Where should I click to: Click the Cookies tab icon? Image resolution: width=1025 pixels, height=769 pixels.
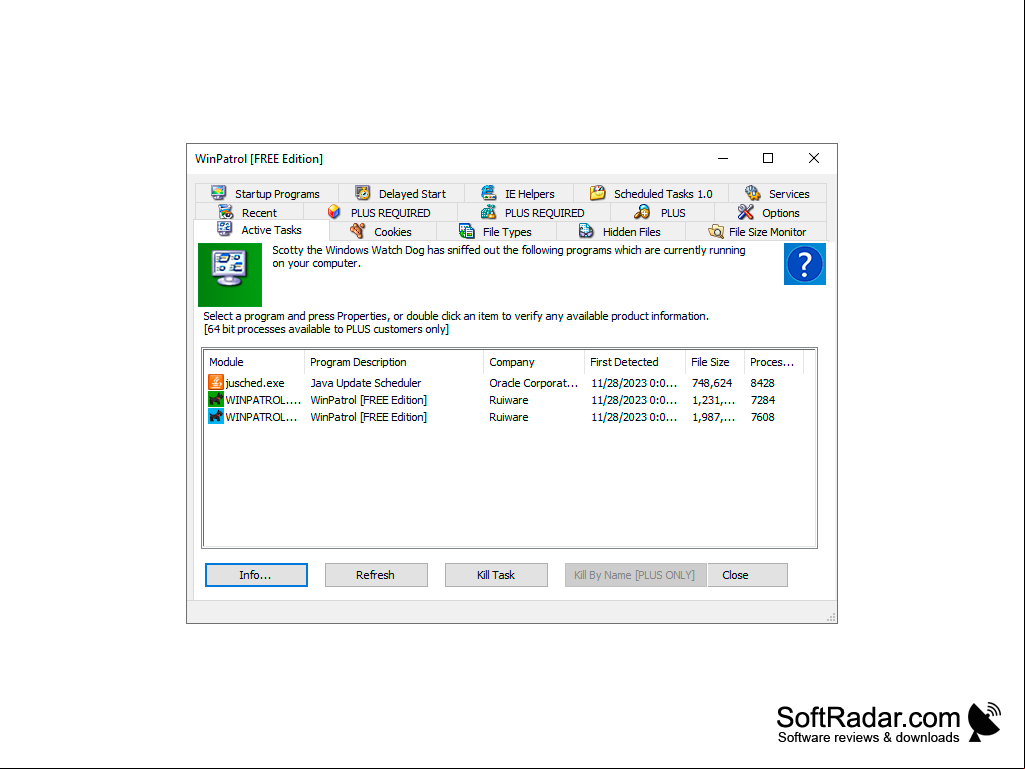point(358,231)
